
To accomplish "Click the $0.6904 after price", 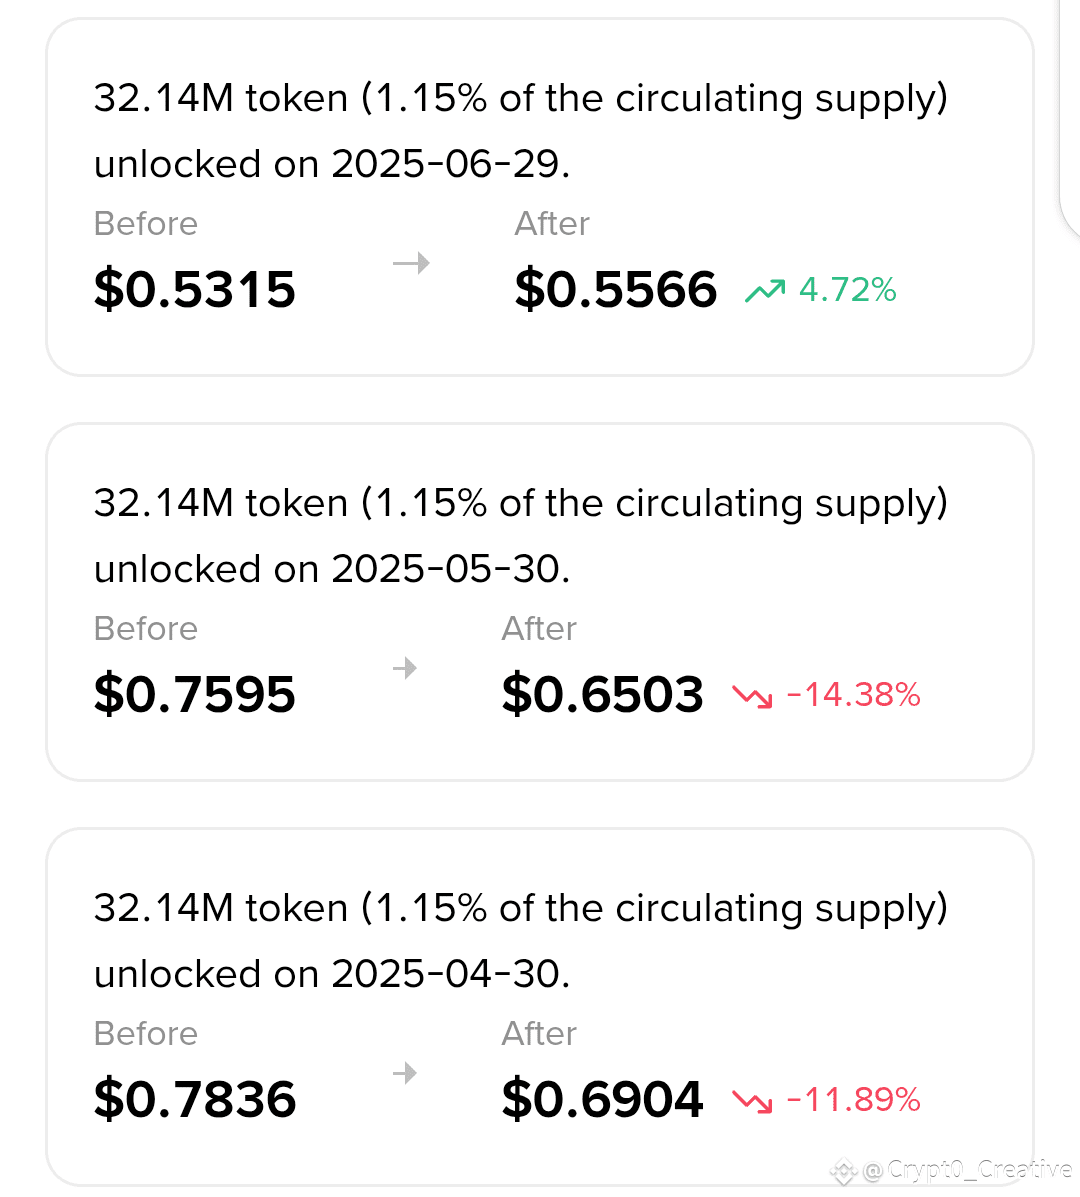I will pos(602,1100).
